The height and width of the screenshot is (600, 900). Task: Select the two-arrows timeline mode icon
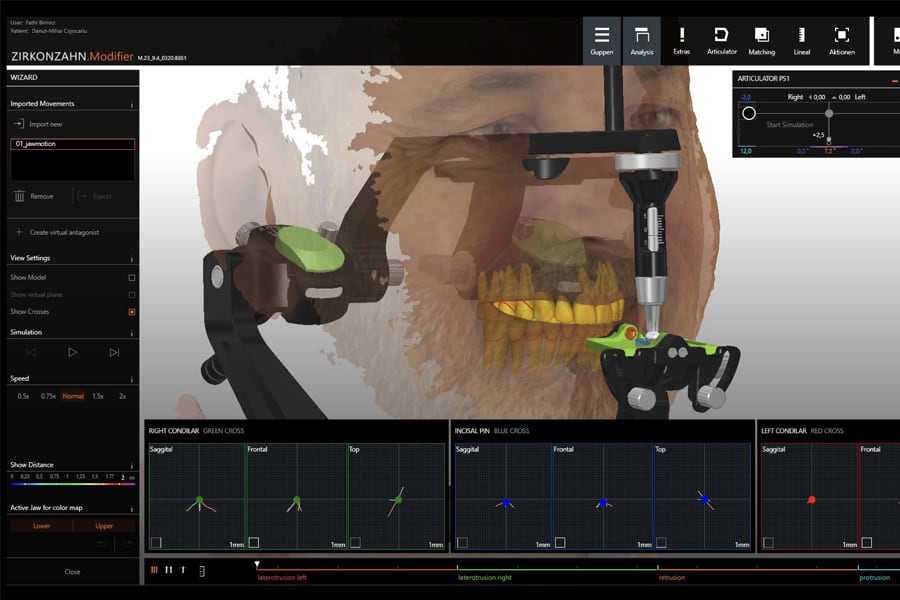click(169, 570)
